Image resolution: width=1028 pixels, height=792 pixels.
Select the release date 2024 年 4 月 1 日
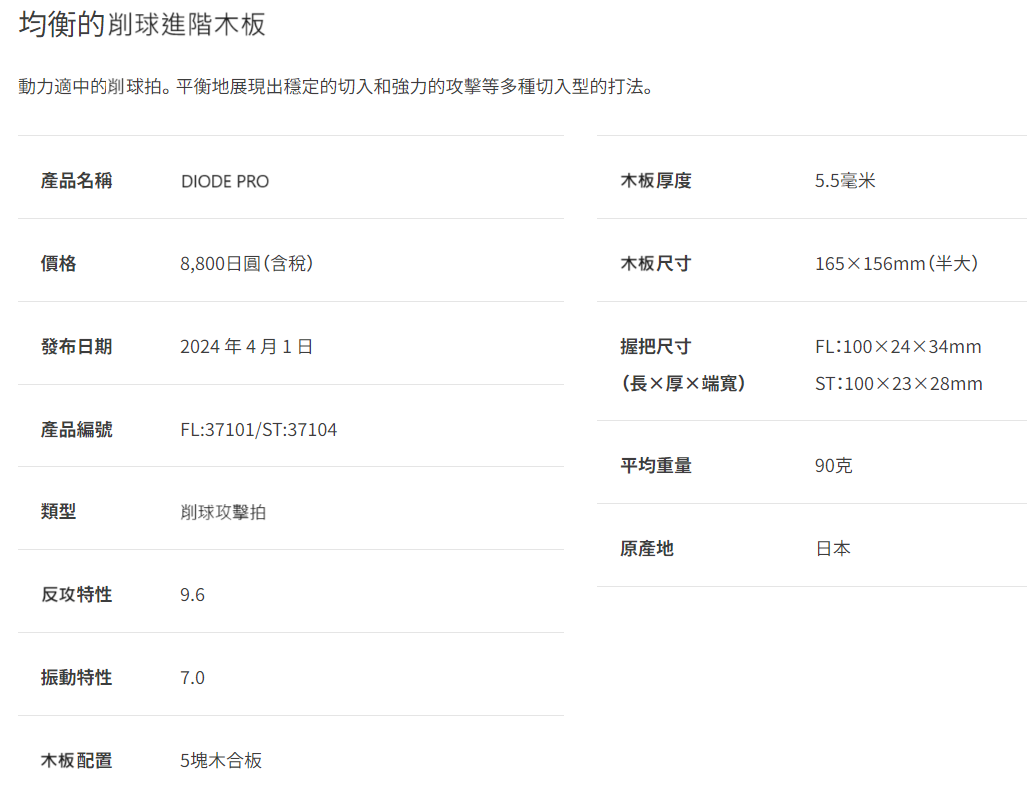click(247, 346)
